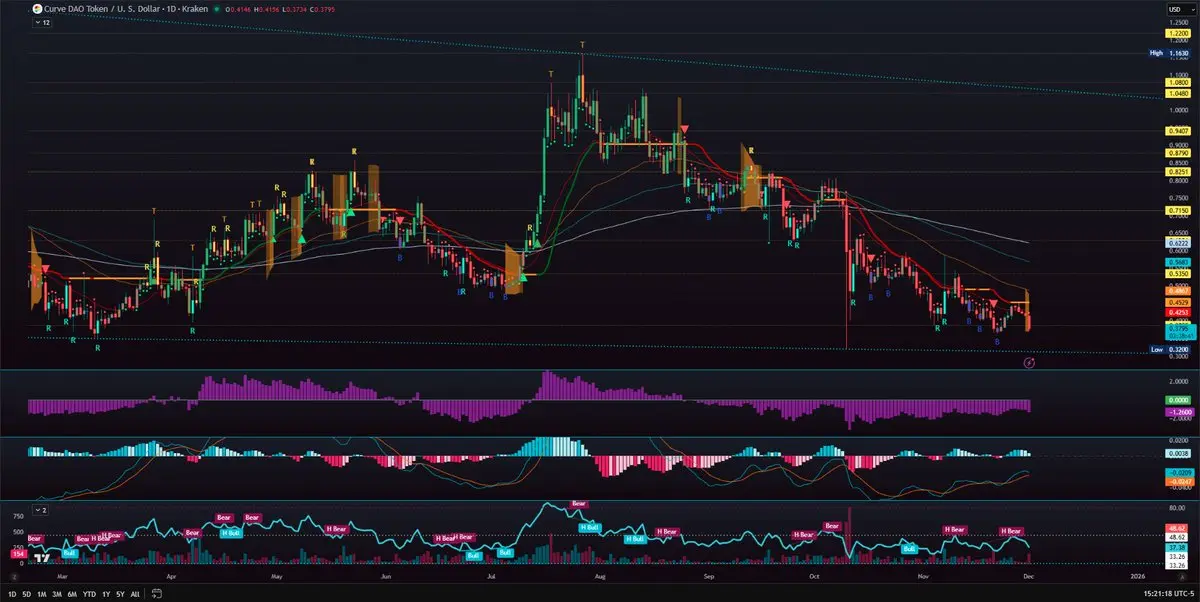Click the H Bull tag below the RSI peak
This screenshot has height=602, width=1200.
pyautogui.click(x=591, y=527)
